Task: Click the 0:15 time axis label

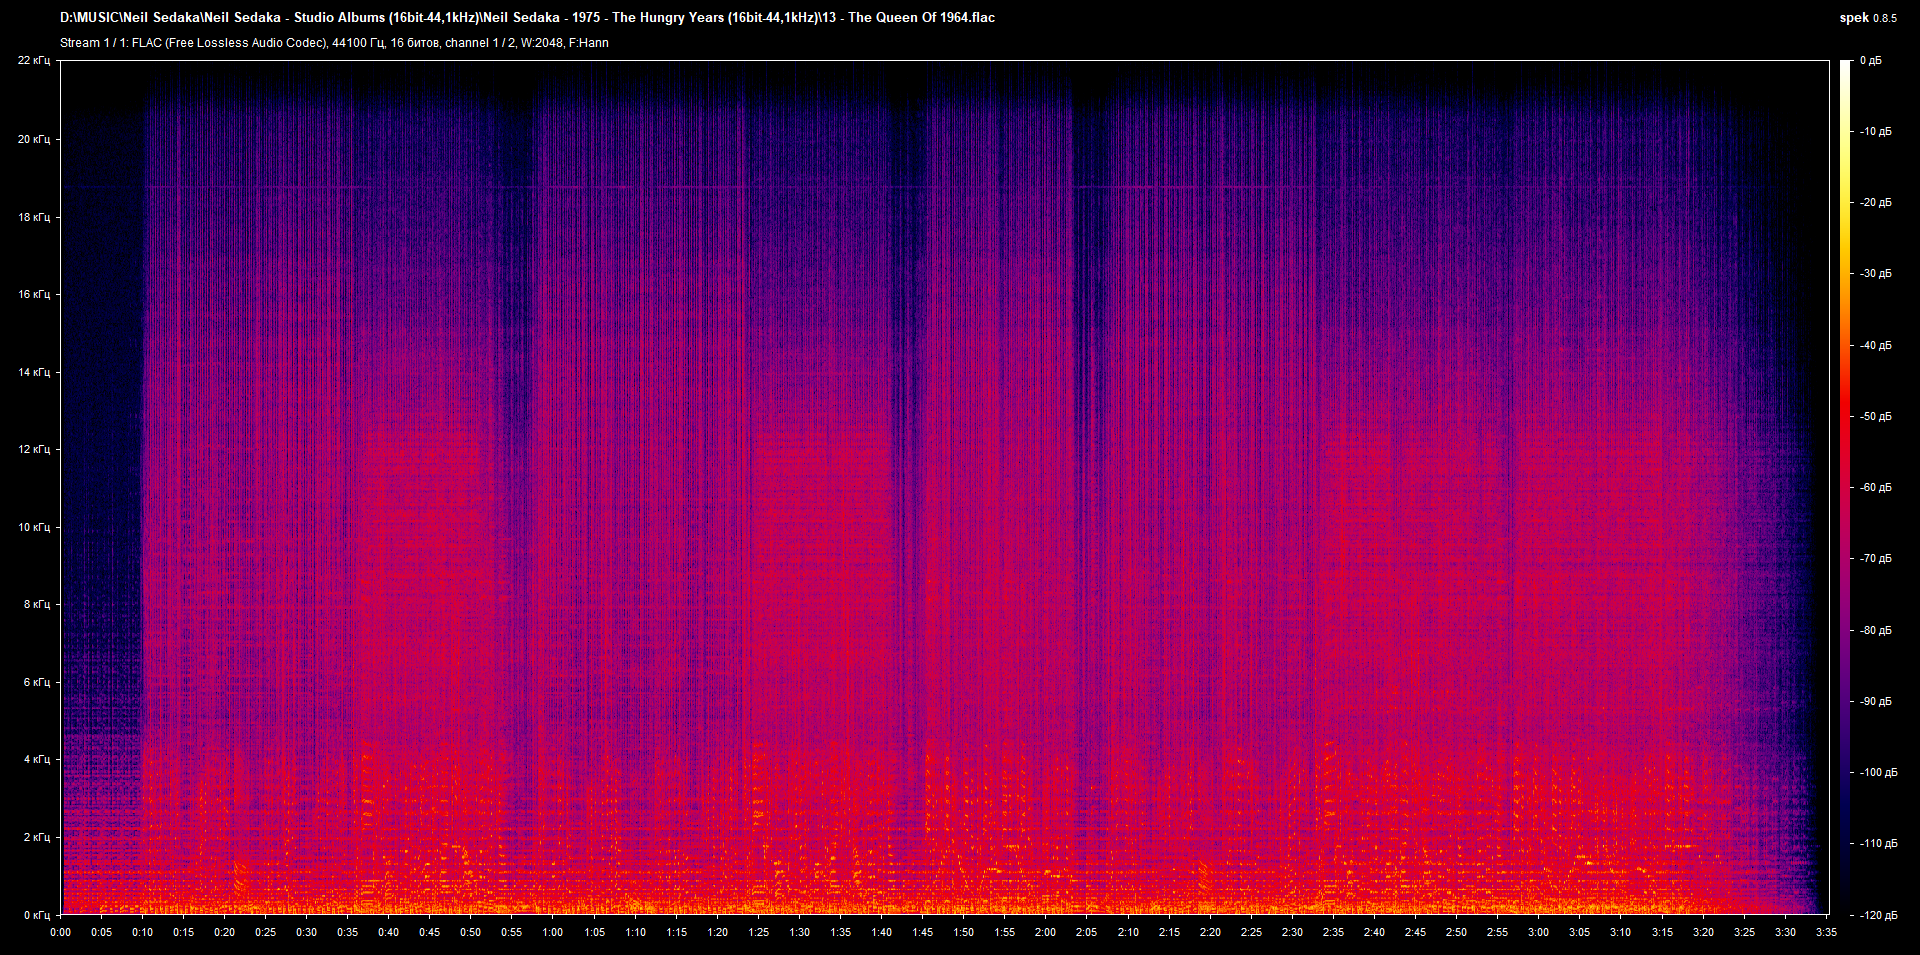Action: [x=184, y=932]
